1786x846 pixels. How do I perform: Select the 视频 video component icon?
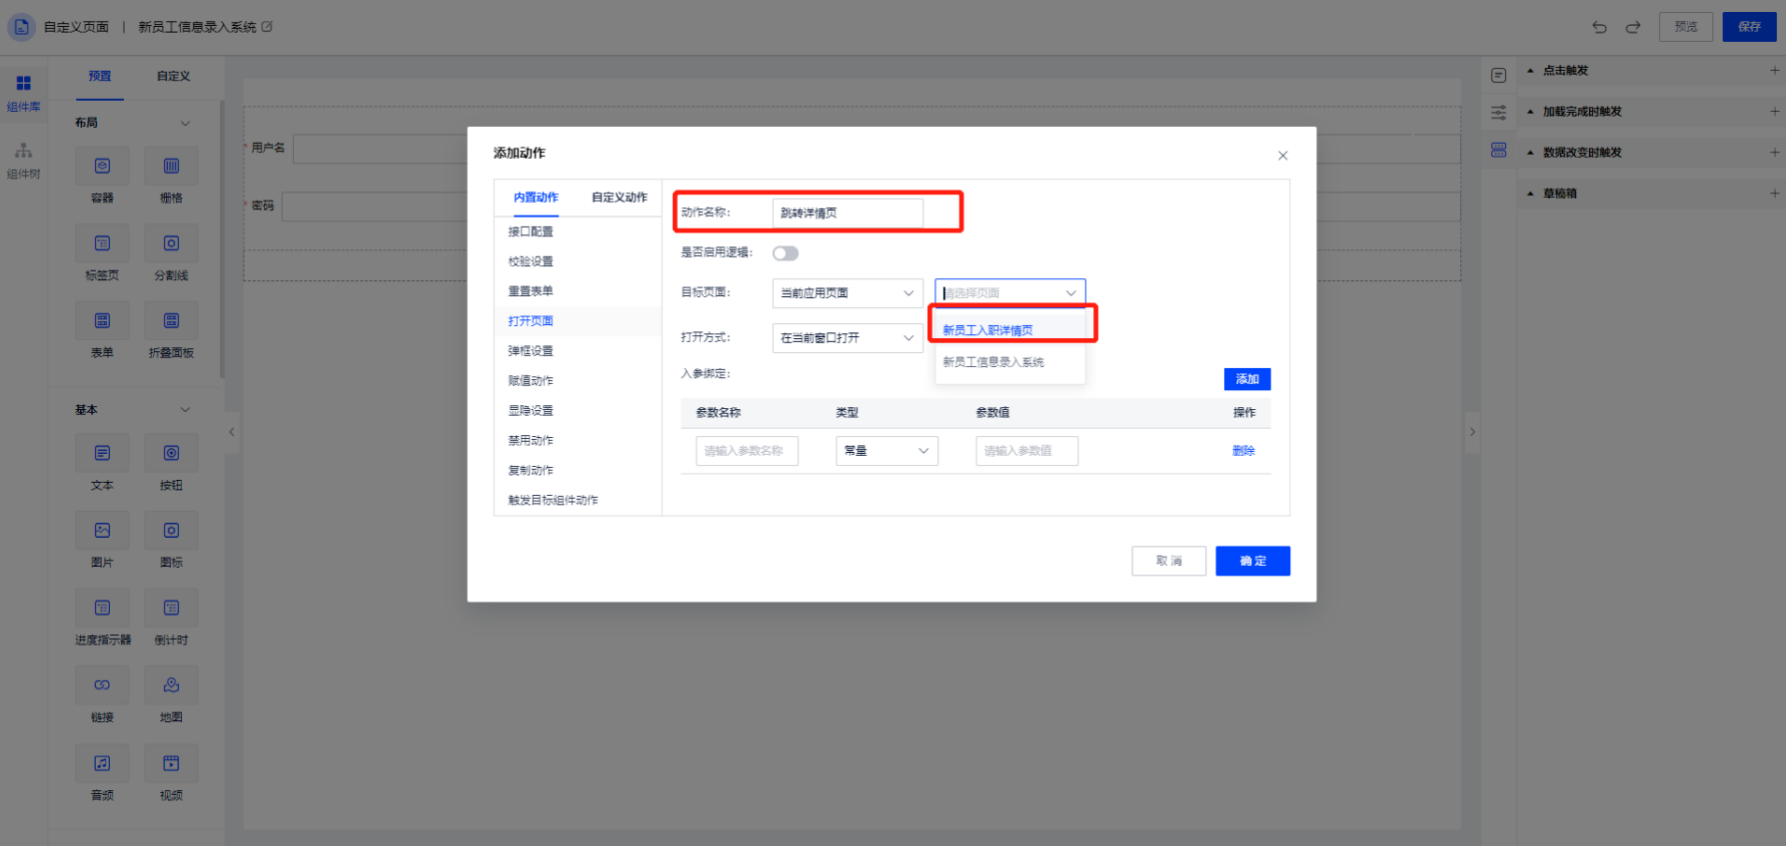pyautogui.click(x=171, y=763)
